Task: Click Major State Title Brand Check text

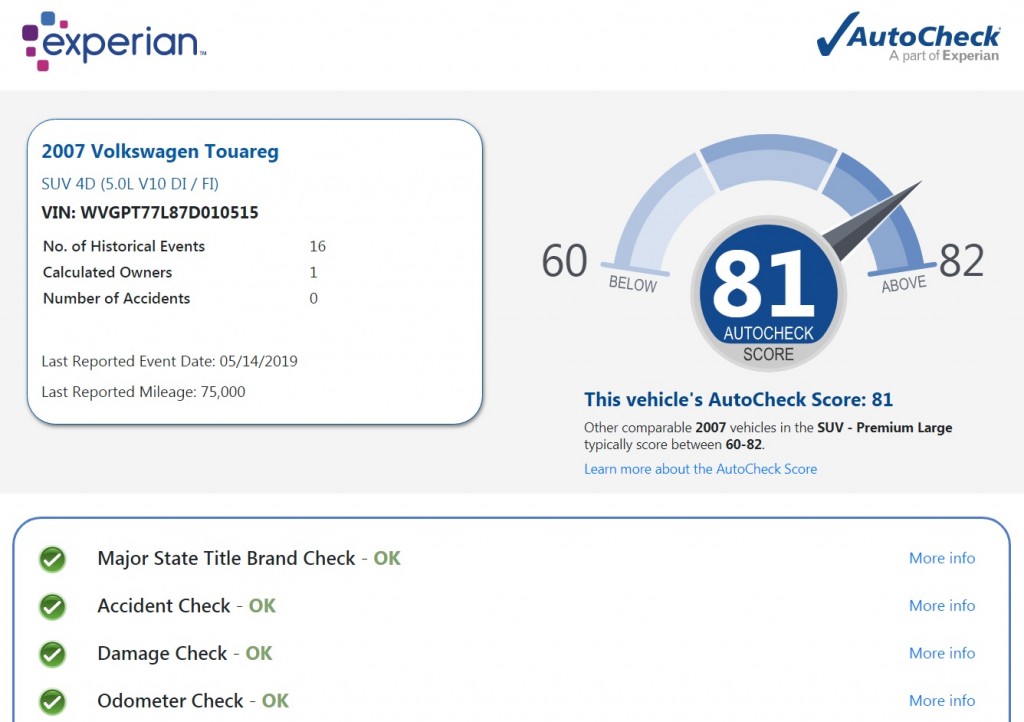Action: pos(226,558)
